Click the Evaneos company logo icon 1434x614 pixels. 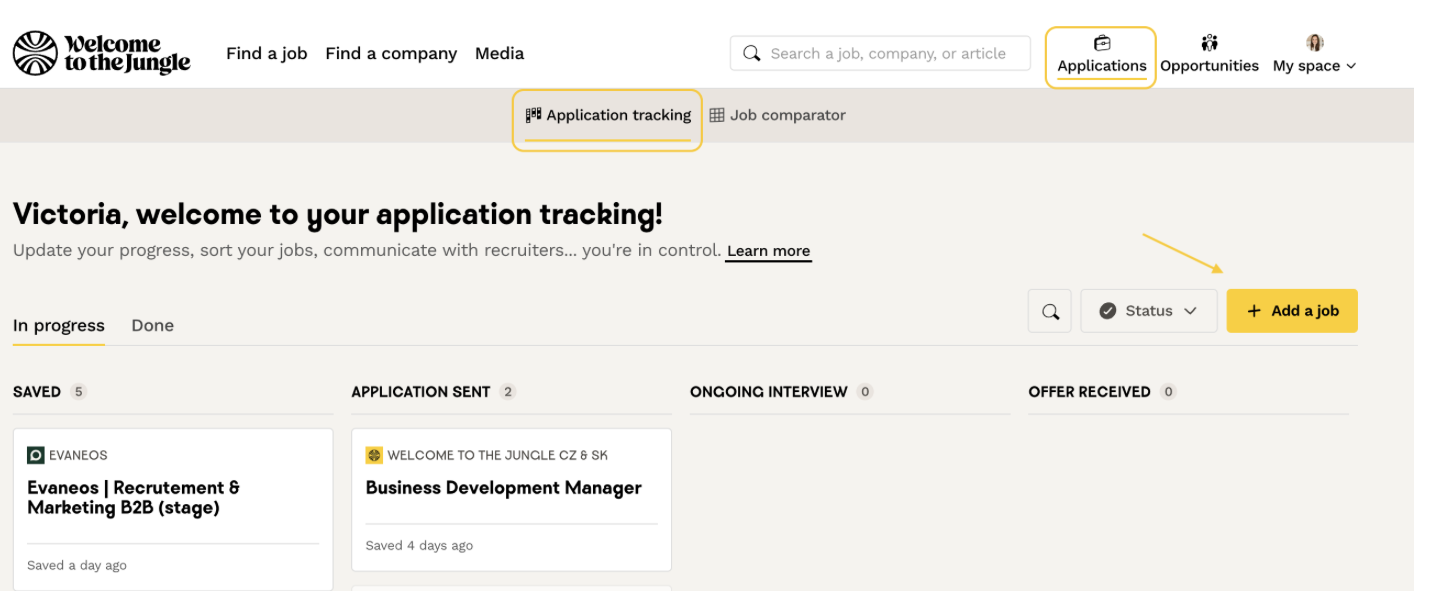pos(36,455)
